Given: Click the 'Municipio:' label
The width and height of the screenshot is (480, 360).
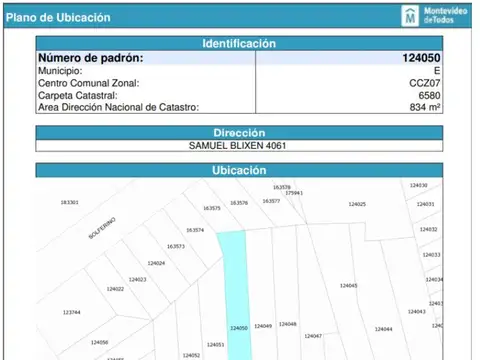Looking at the screenshot, I should pyautogui.click(x=60, y=71).
